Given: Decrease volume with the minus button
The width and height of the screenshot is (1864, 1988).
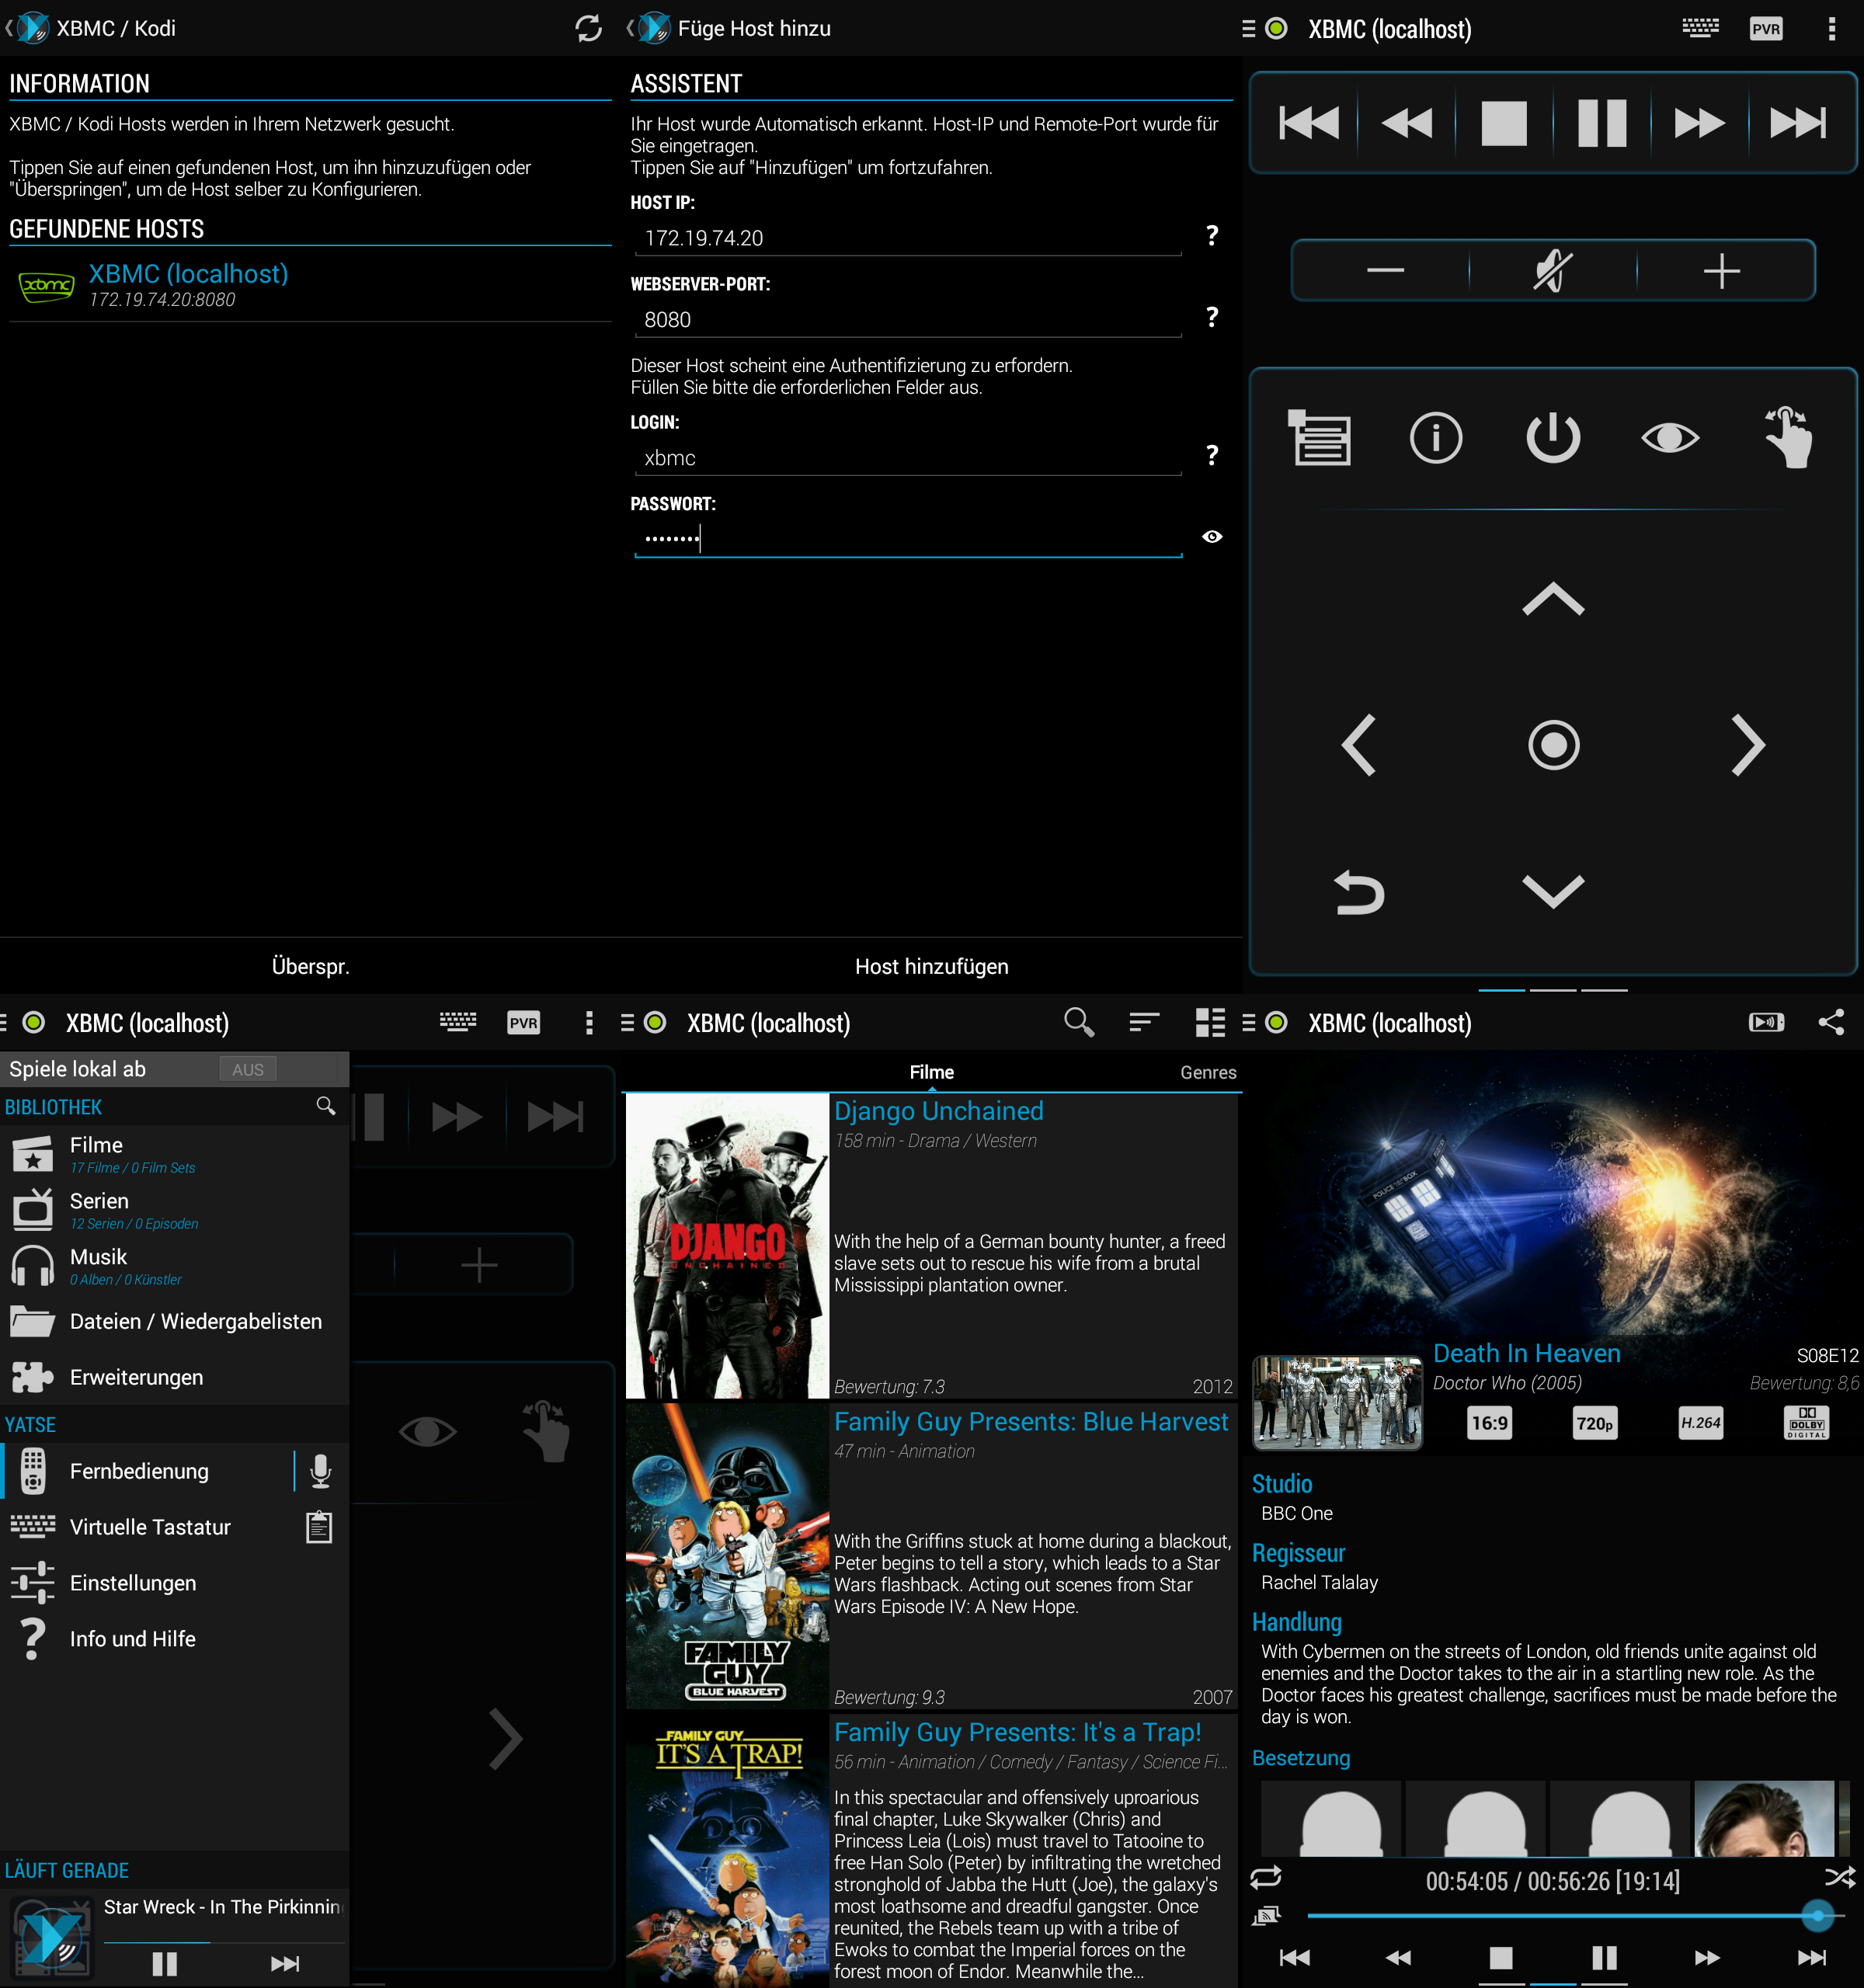Looking at the screenshot, I should pyautogui.click(x=1385, y=270).
